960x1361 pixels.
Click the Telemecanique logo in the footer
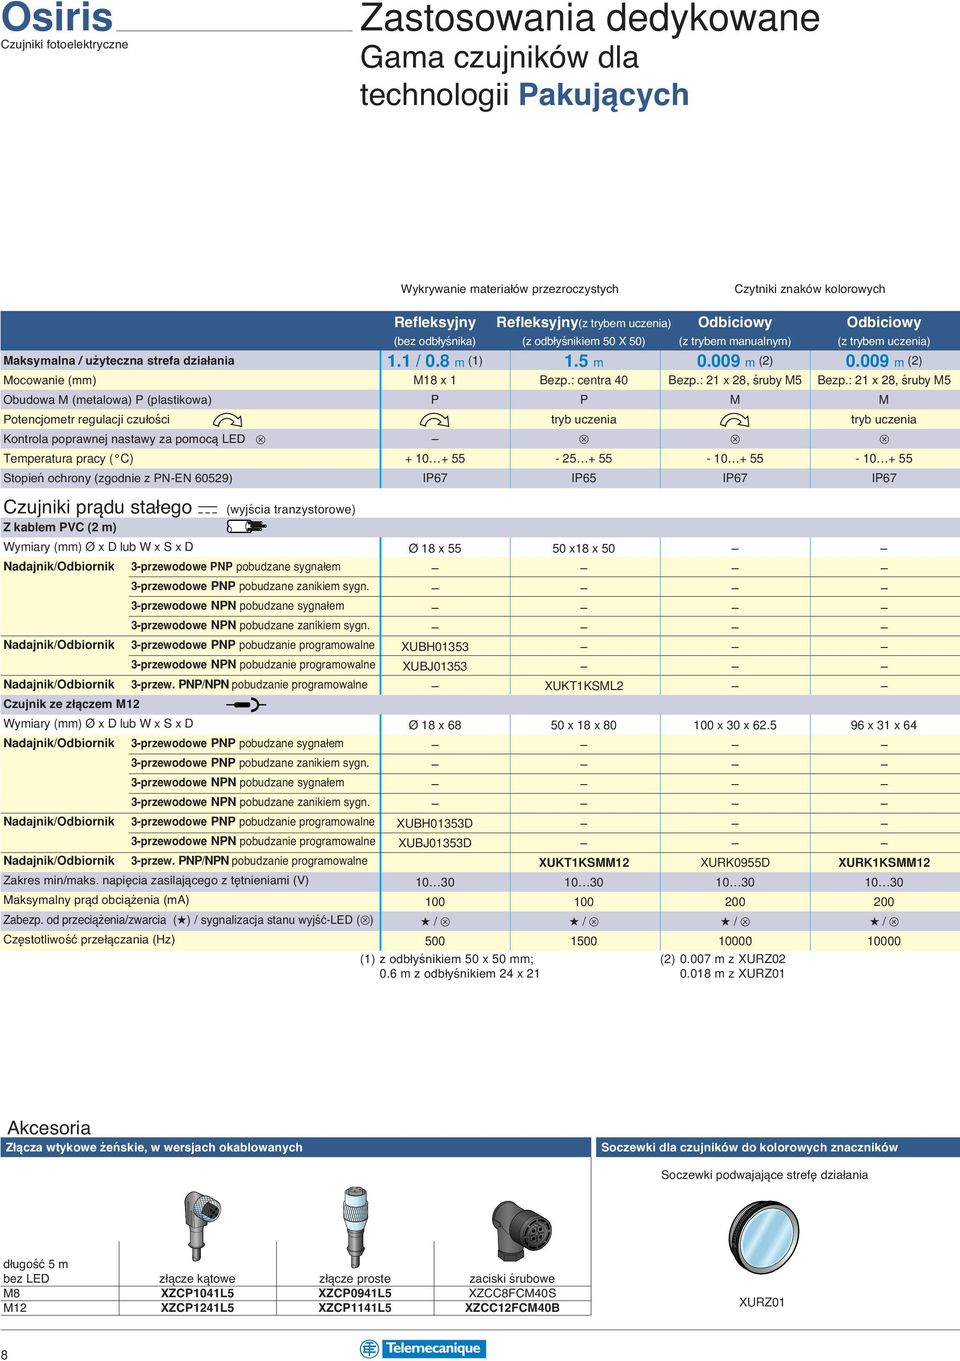coord(423,1348)
